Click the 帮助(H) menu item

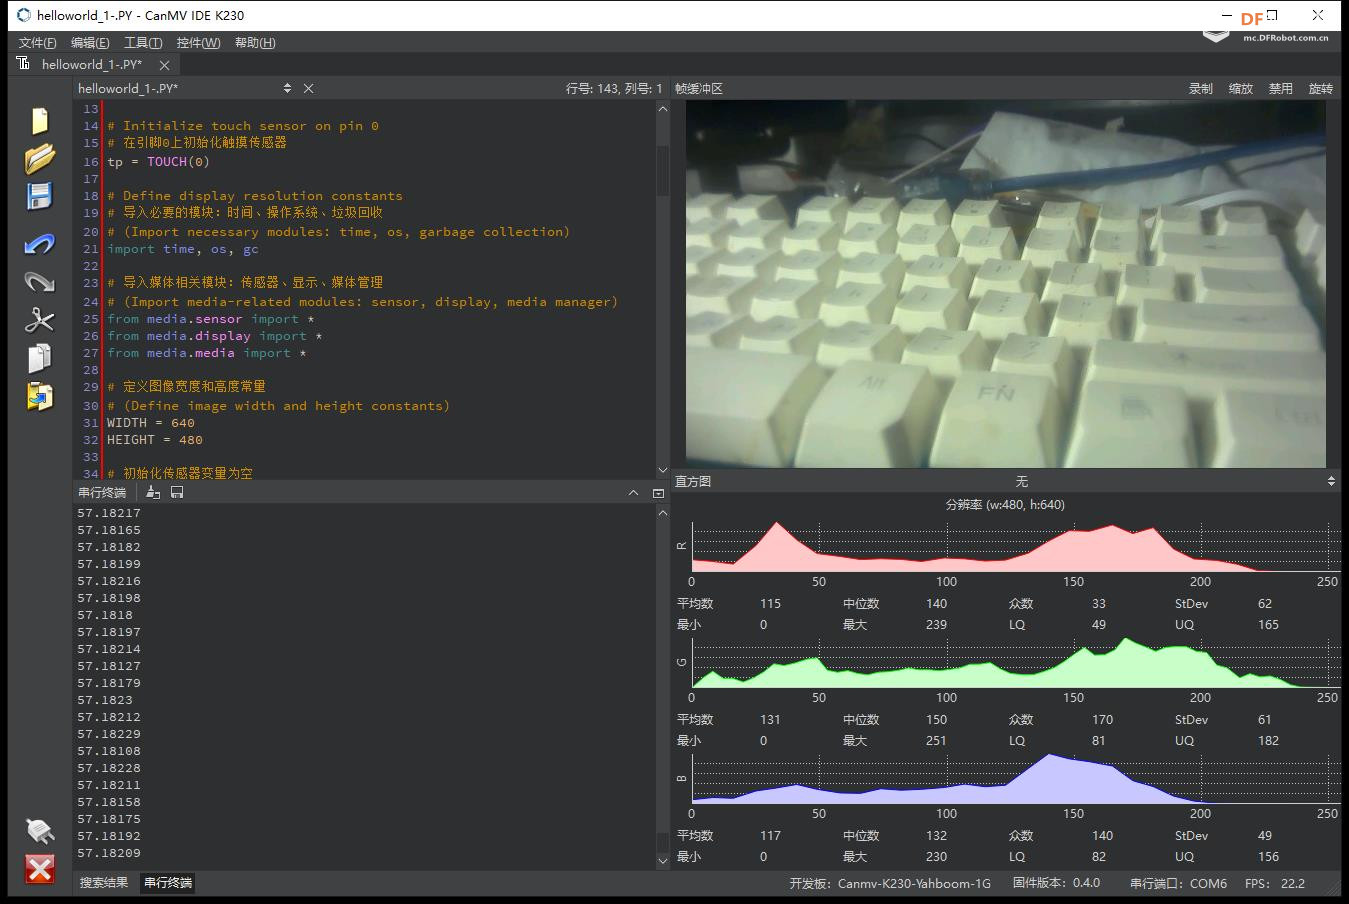point(254,42)
